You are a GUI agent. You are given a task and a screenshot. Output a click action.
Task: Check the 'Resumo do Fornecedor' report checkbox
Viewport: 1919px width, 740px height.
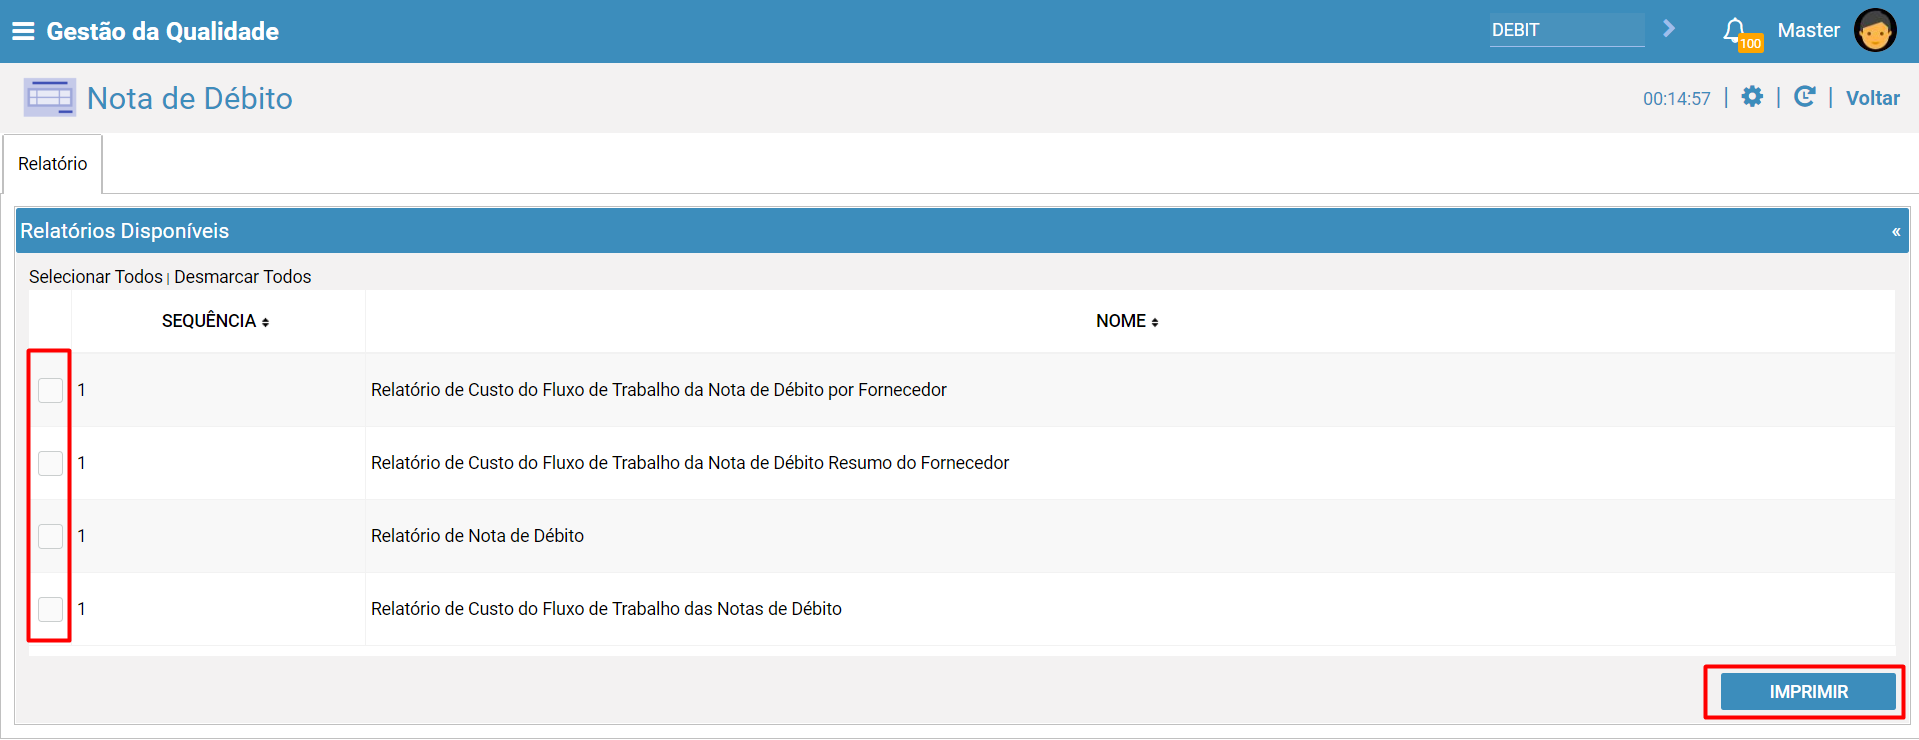click(x=50, y=463)
